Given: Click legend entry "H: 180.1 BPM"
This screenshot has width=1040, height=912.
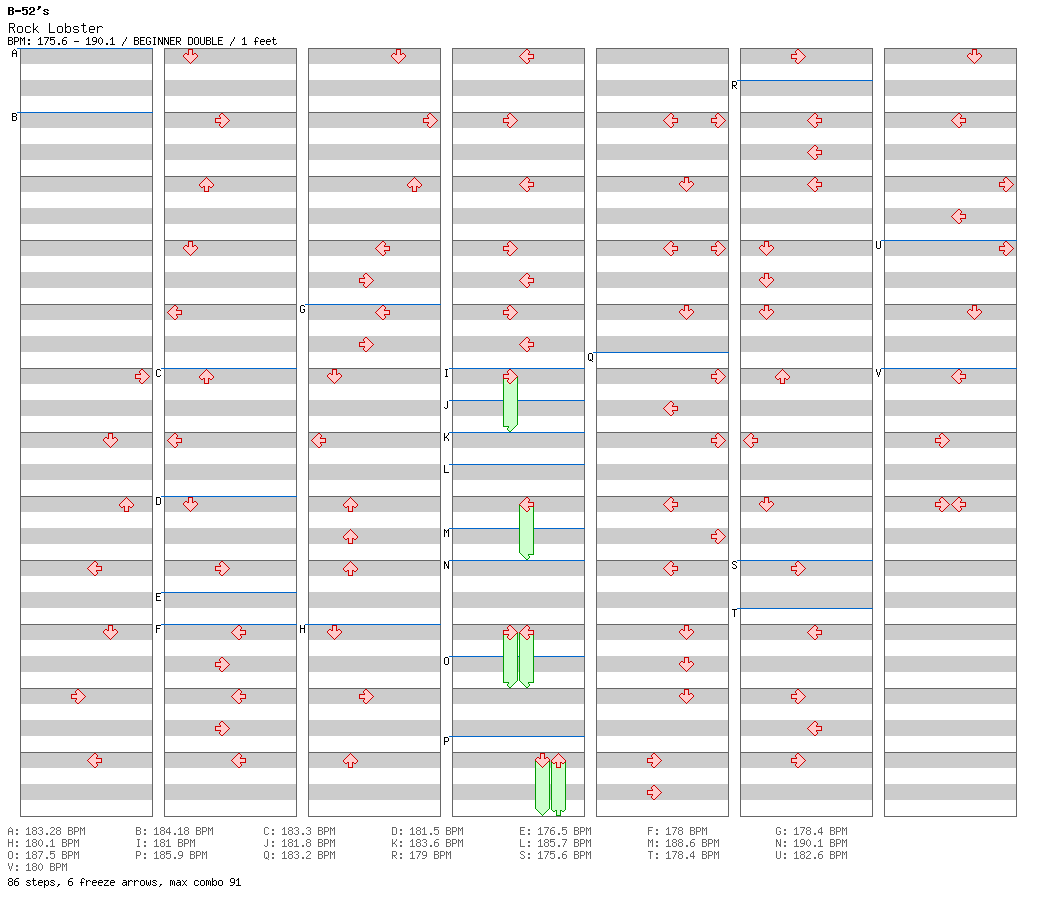Looking at the screenshot, I should click(43, 844).
